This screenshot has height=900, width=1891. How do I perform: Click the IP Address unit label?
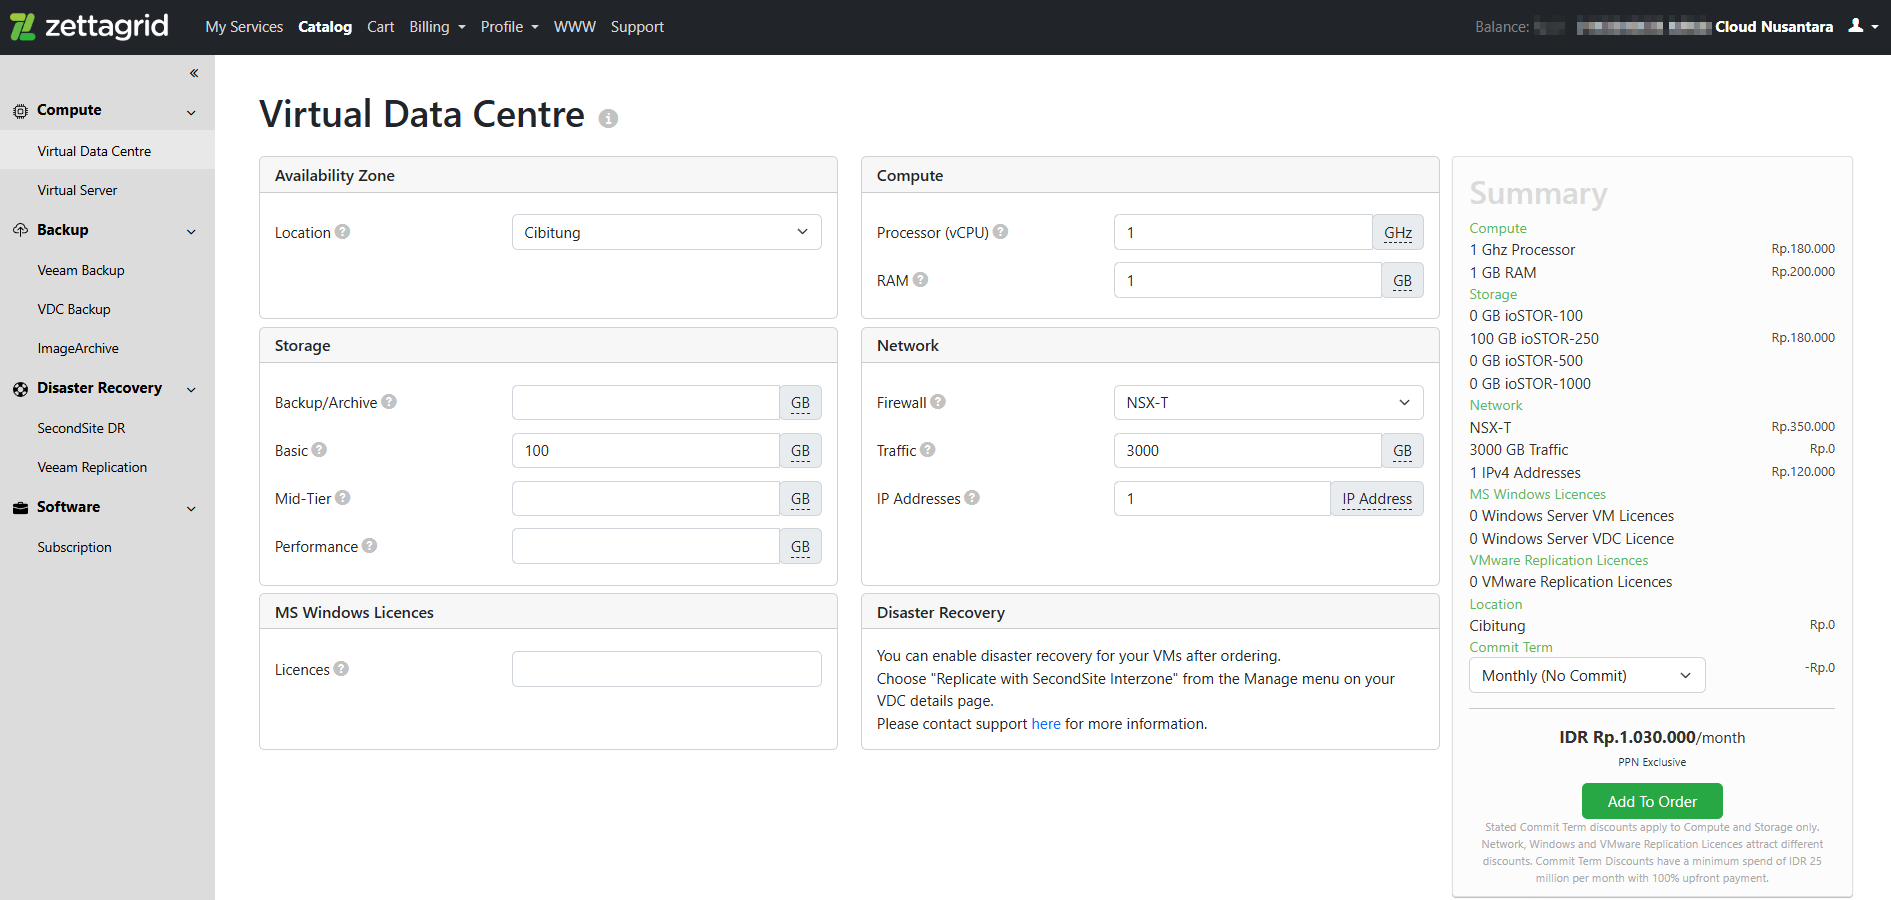point(1377,498)
